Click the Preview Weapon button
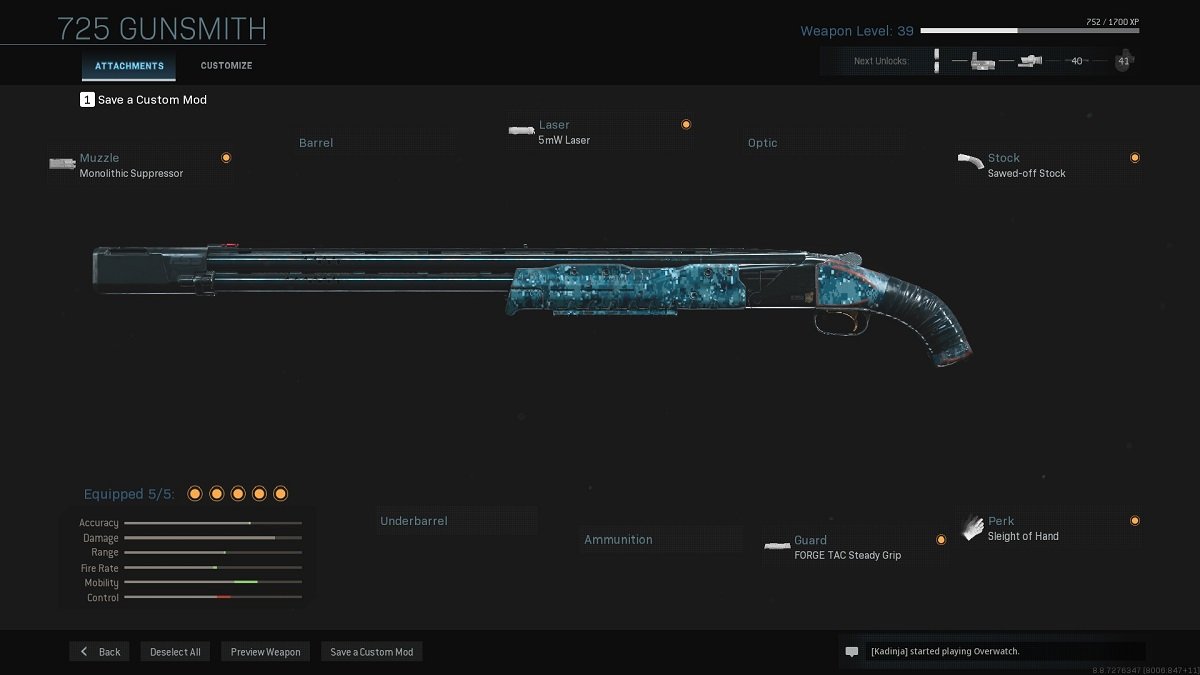The width and height of the screenshot is (1200, 675). click(x=265, y=652)
